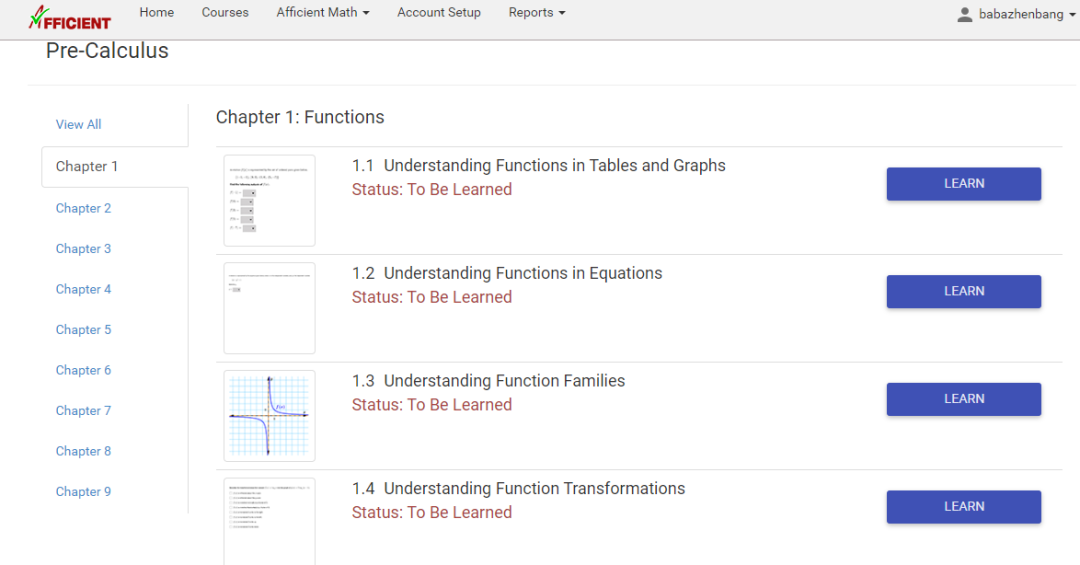Switch to the Chapter 5 tab
The image size is (1080, 565).
[x=83, y=330]
